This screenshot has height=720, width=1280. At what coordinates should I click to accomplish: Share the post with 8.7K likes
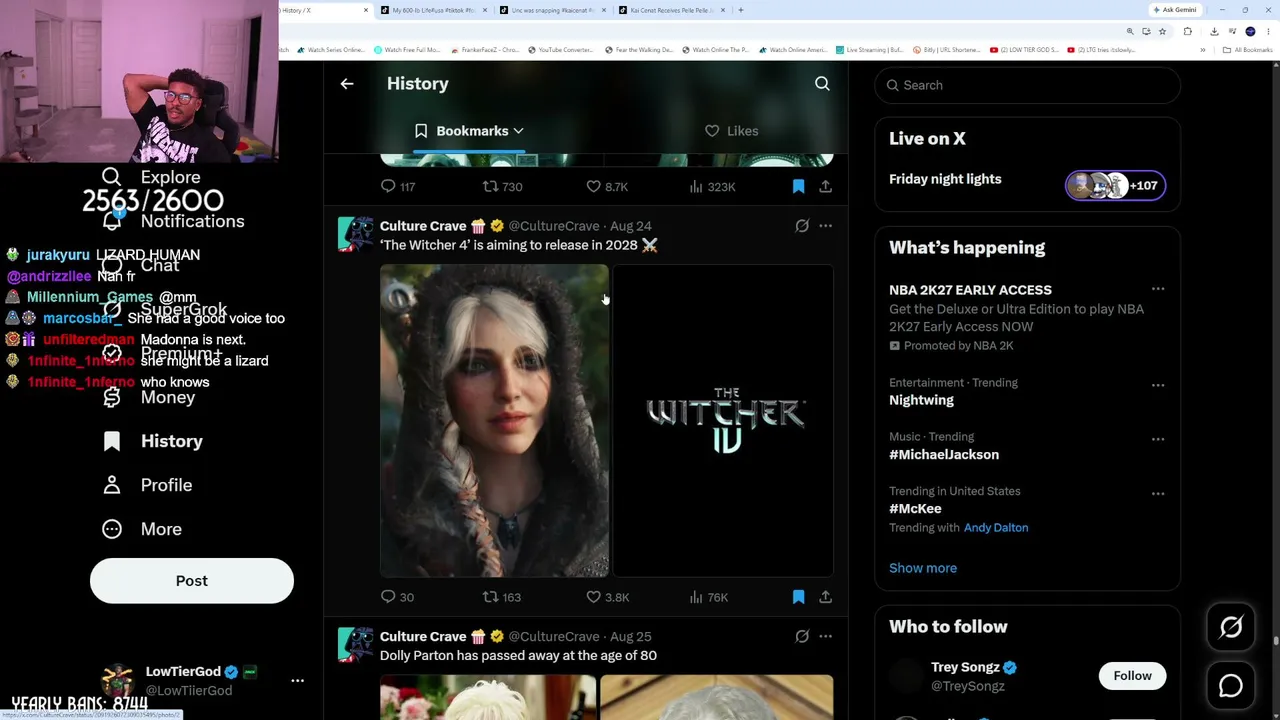tap(825, 186)
